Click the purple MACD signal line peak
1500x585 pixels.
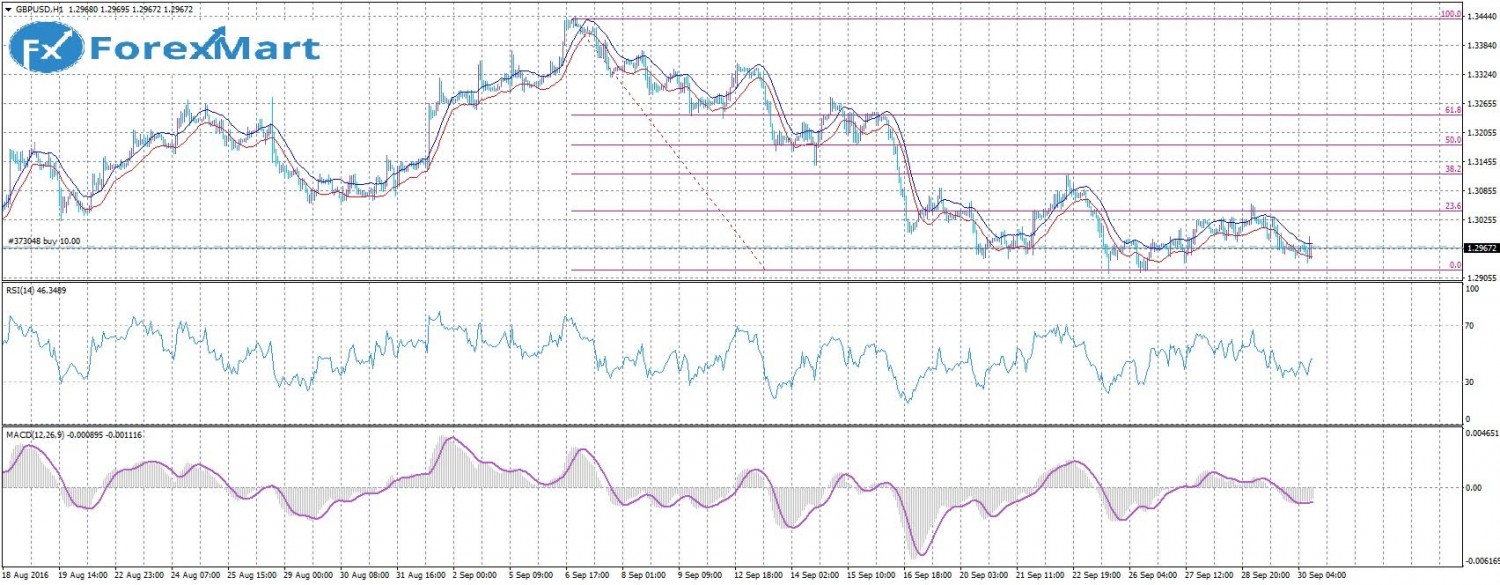click(x=452, y=438)
